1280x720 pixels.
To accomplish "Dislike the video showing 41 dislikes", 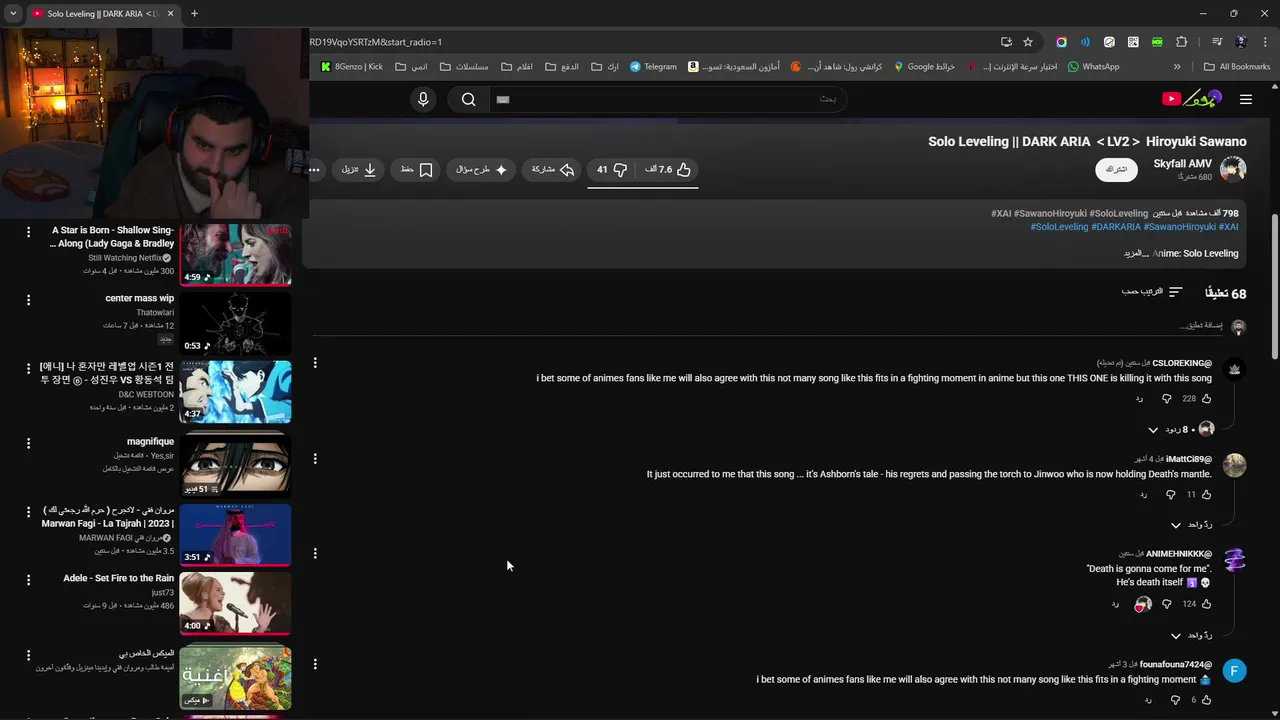I will (612, 170).
